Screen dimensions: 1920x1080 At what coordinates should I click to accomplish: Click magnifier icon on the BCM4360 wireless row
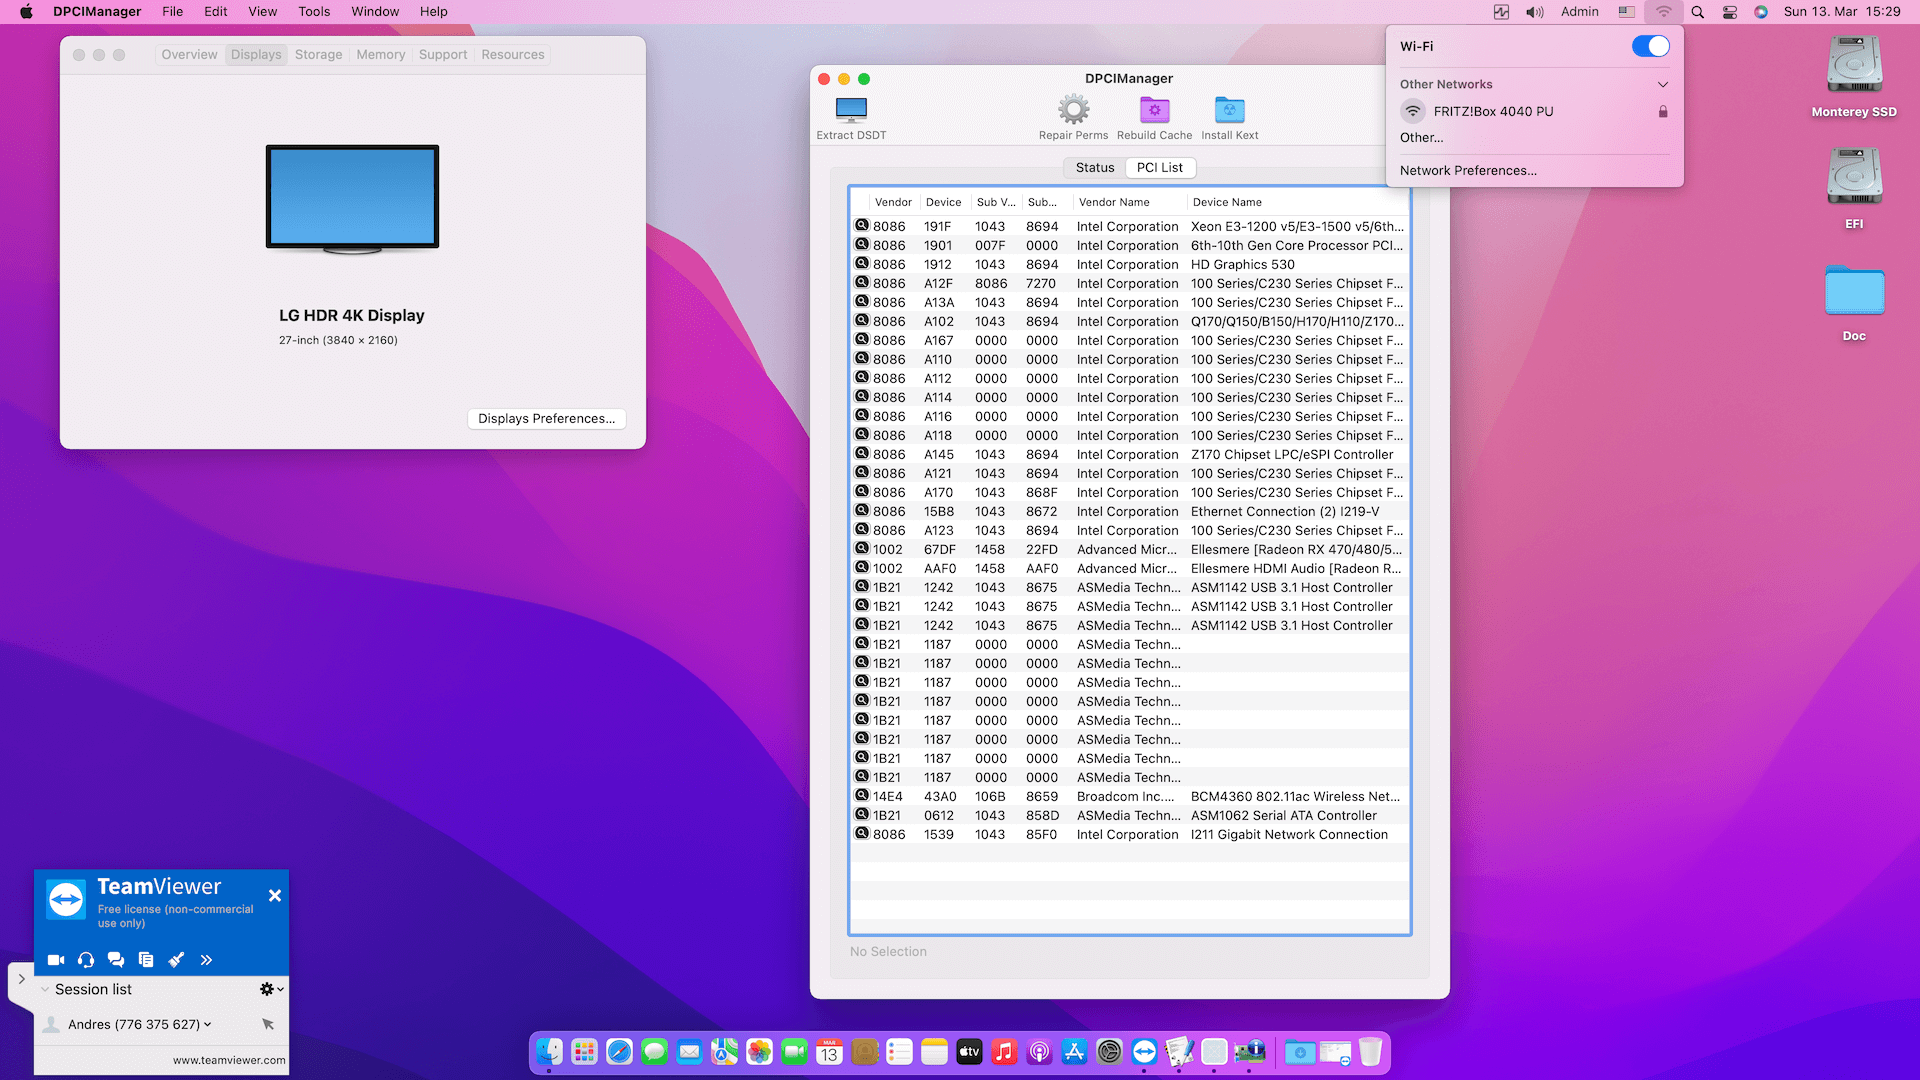click(x=861, y=796)
